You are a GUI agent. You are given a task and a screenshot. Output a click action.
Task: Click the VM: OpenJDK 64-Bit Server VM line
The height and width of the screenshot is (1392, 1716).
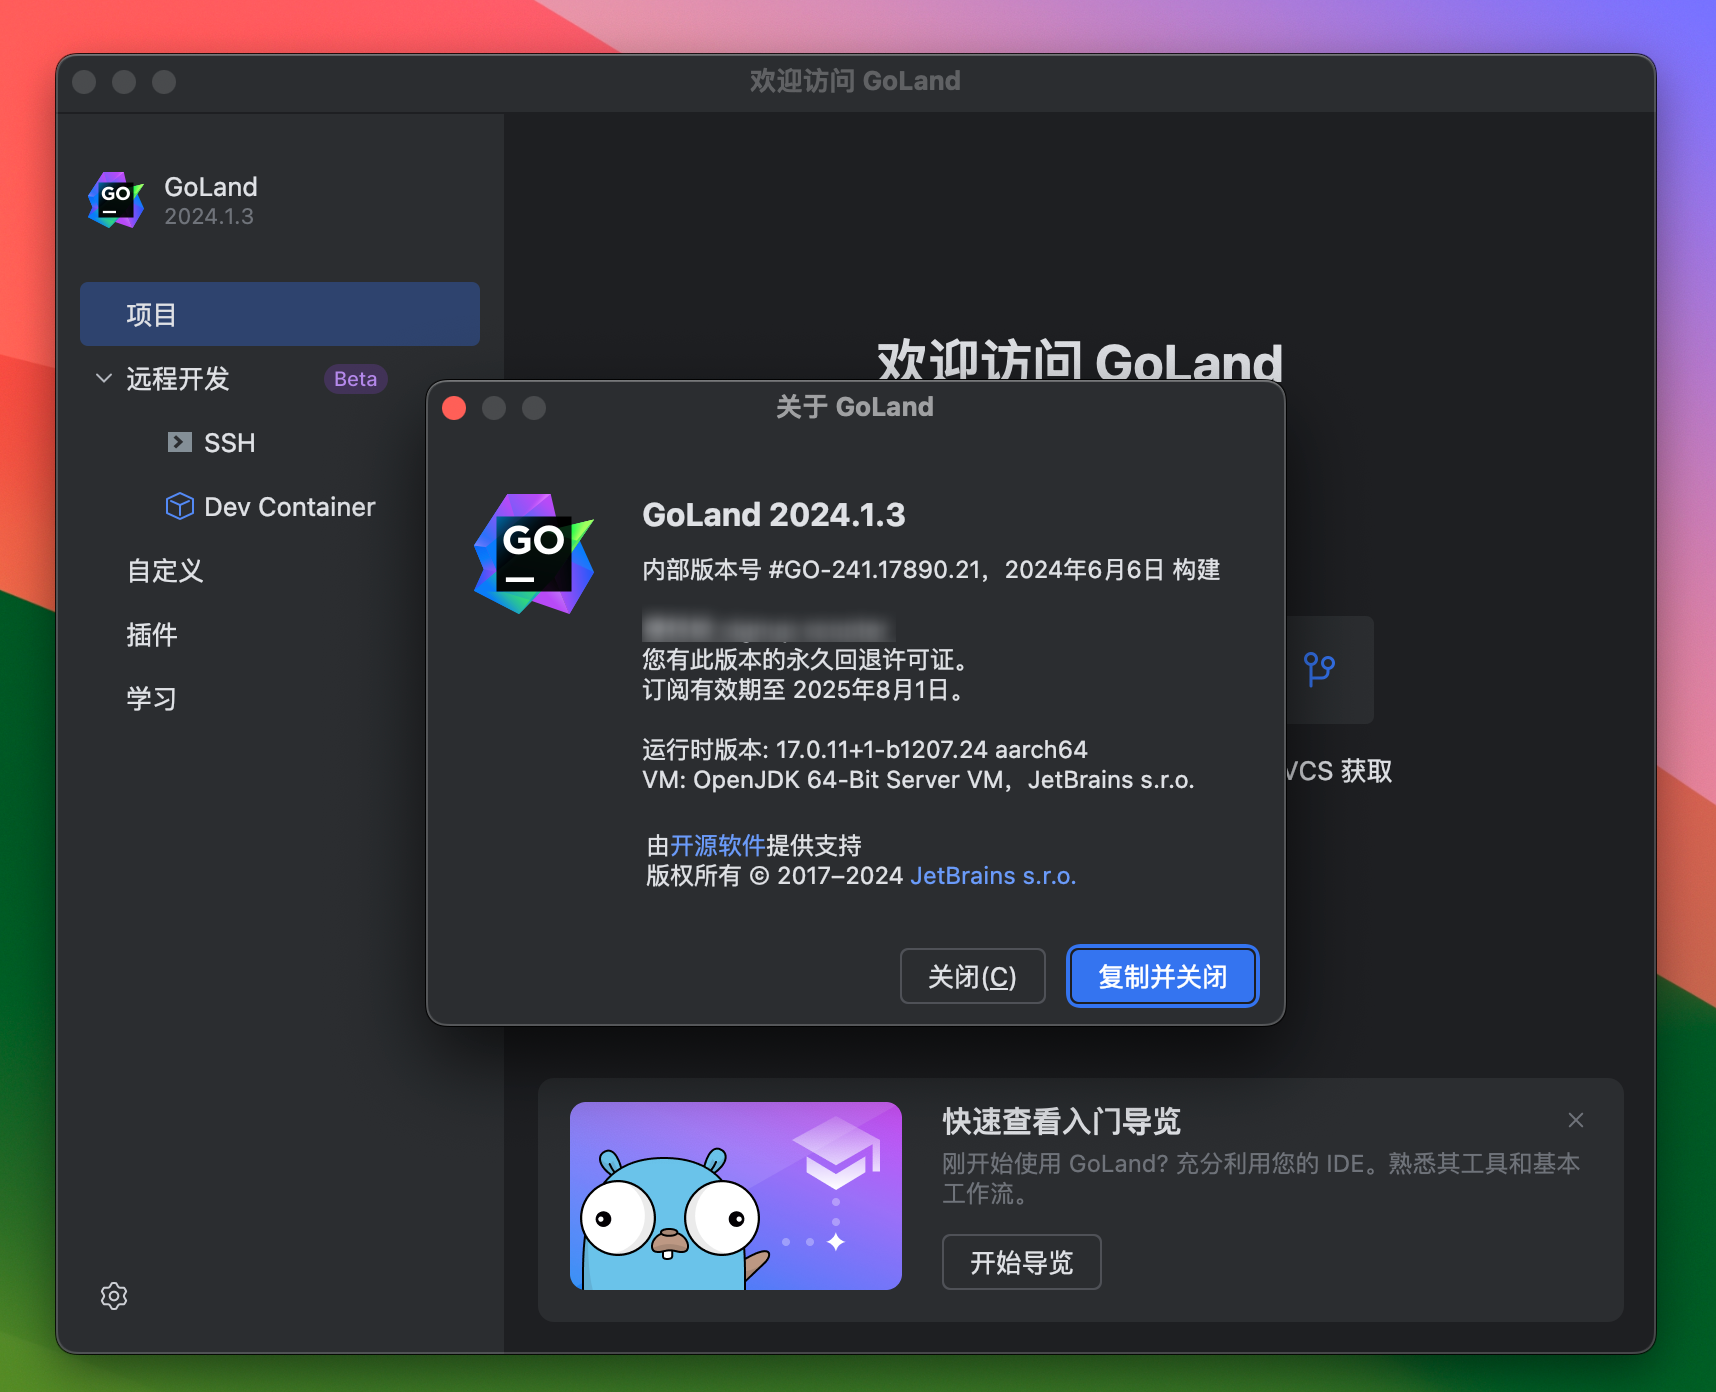[x=918, y=779]
